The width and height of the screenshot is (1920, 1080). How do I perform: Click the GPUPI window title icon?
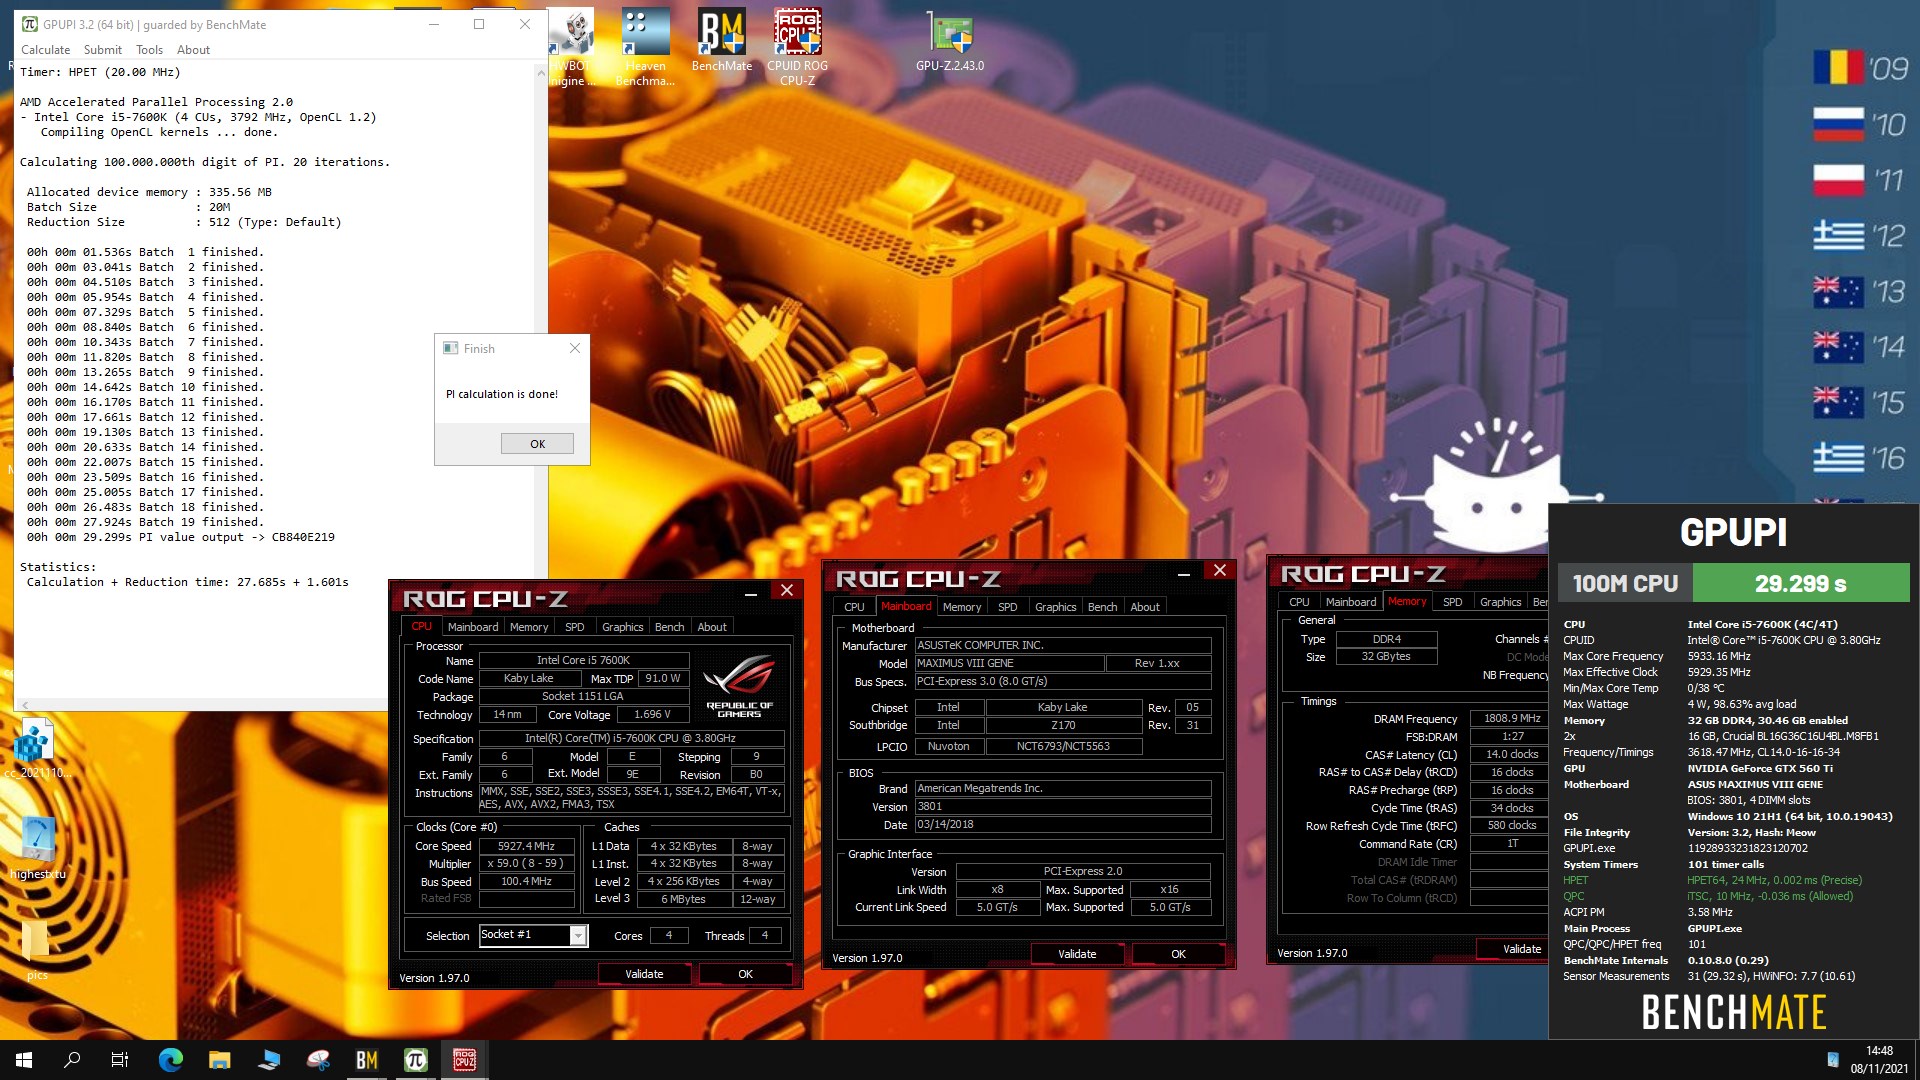tap(30, 24)
